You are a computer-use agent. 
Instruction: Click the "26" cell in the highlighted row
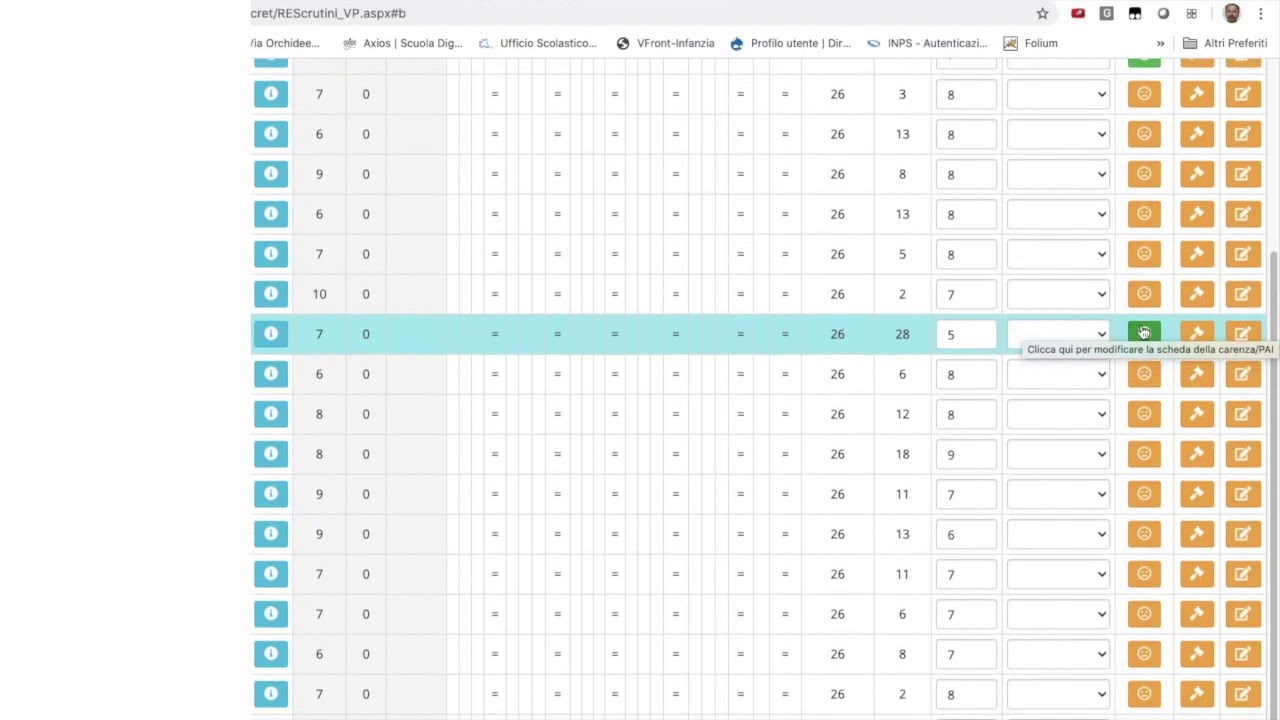pos(837,334)
